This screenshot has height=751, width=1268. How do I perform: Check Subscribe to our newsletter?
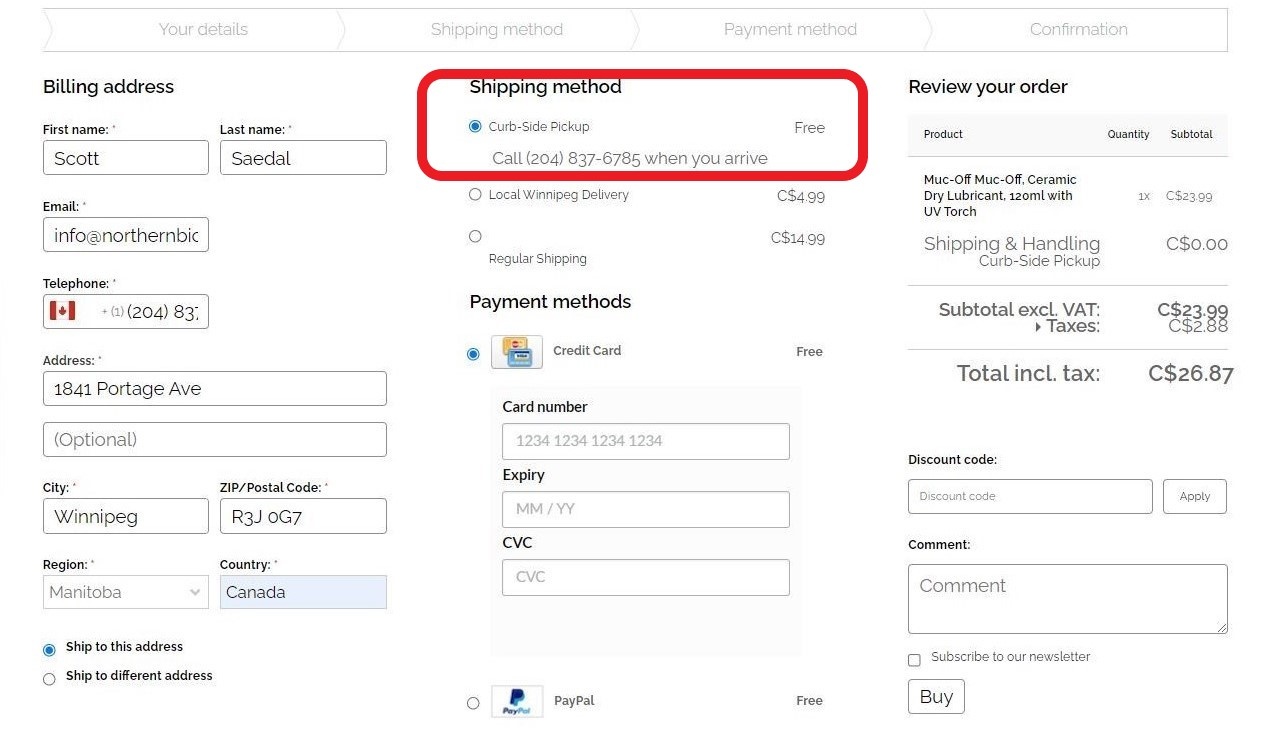pyautogui.click(x=914, y=660)
